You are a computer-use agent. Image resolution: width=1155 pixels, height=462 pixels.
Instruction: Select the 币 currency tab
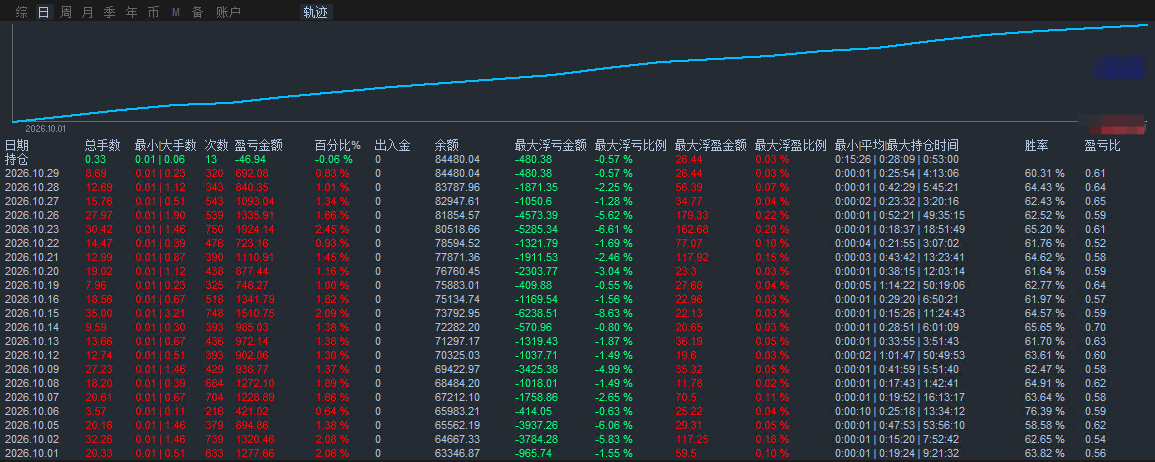[x=153, y=12]
